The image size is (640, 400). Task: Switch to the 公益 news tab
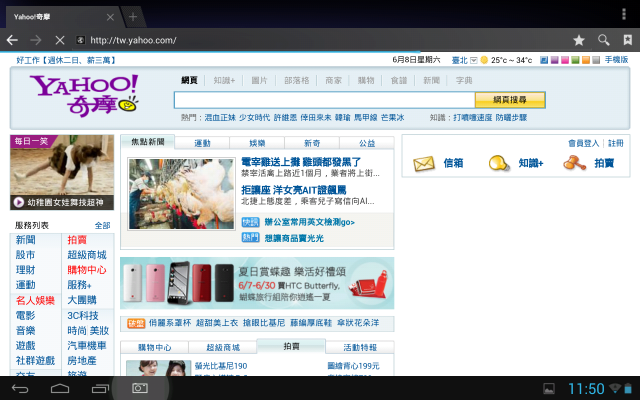[367, 143]
